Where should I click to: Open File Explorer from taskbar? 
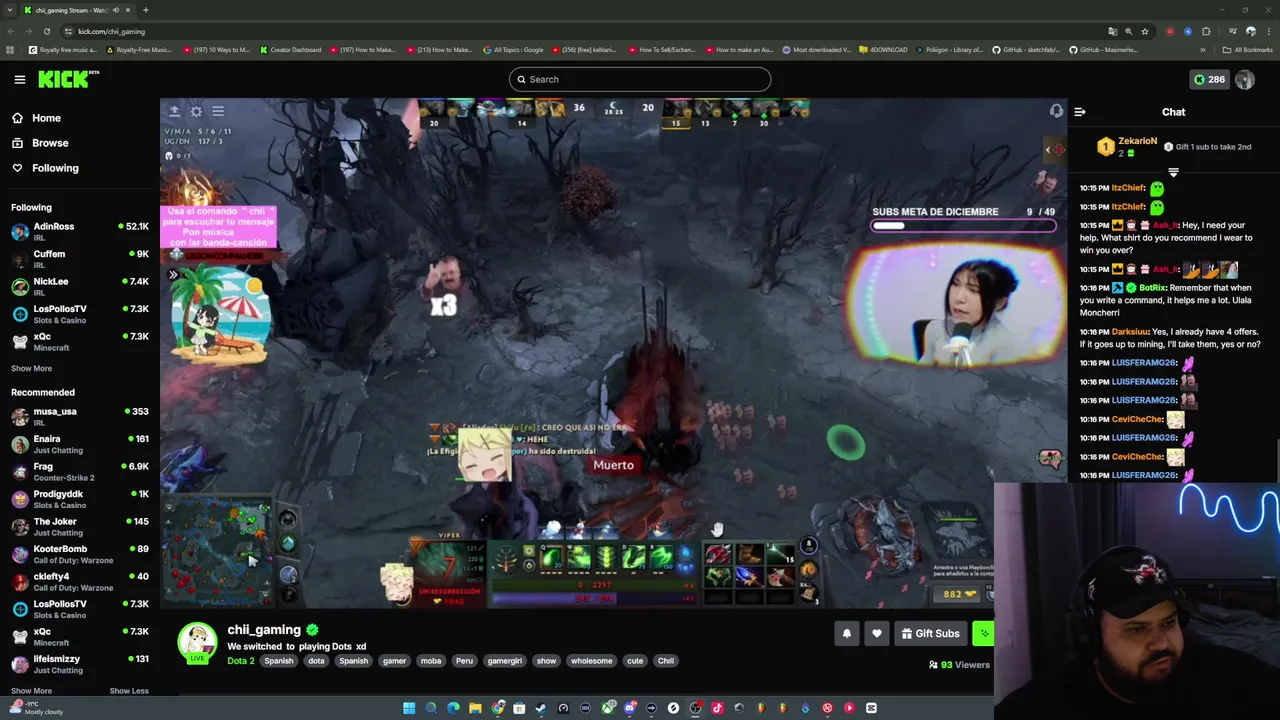tap(475, 708)
